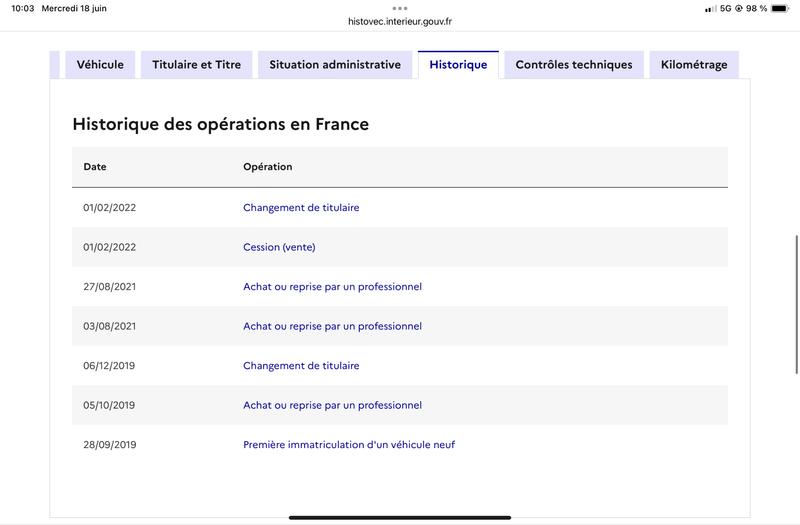Image resolution: width=800 pixels, height=525 pixels.
Task: Tap the Mercredi 18 juin date
Action: pyautogui.click(x=74, y=8)
